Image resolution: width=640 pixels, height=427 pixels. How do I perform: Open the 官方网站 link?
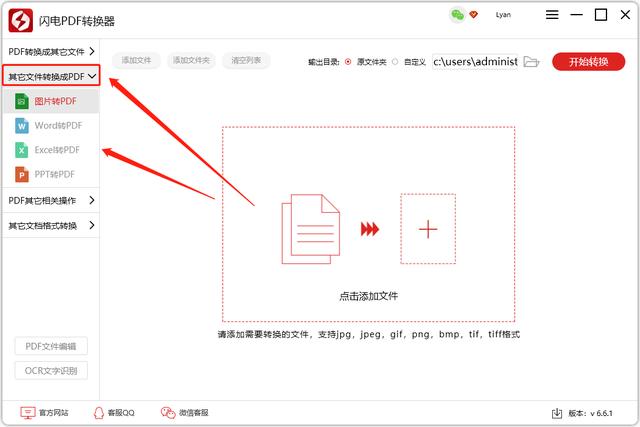[x=45, y=413]
